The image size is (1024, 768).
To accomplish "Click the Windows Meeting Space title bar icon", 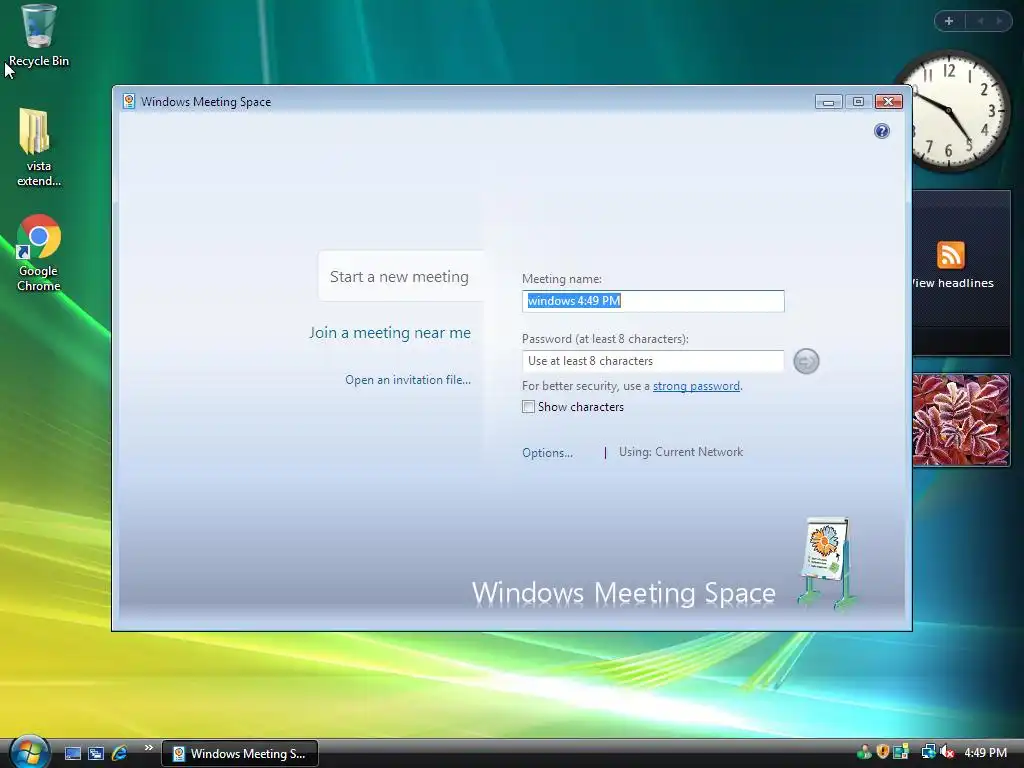I will (x=129, y=101).
